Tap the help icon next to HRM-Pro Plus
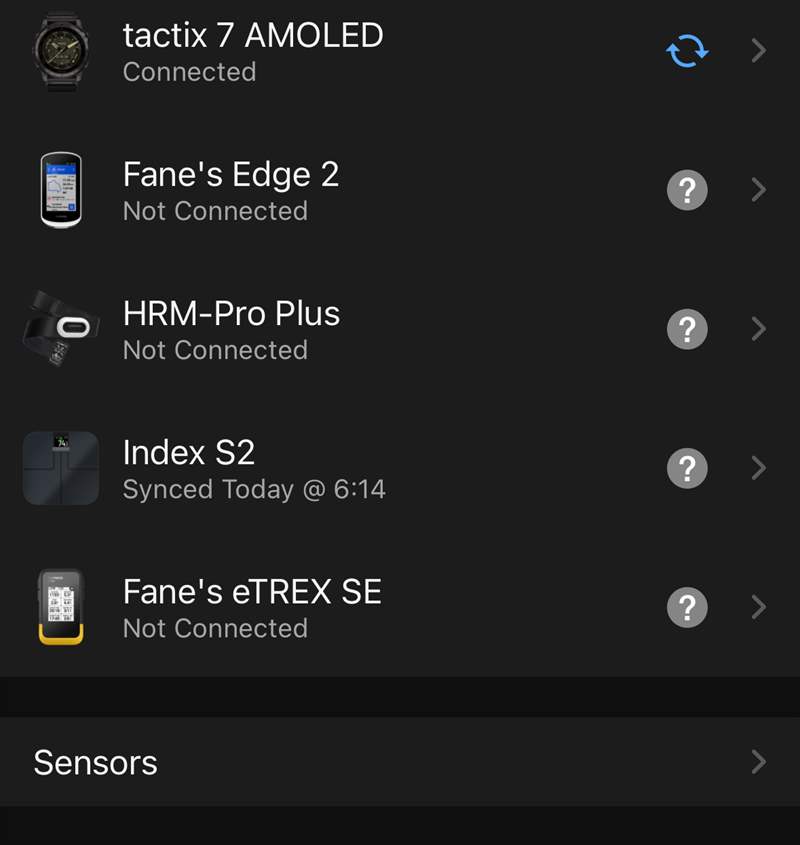Screen dimensions: 800x845 click(687, 329)
